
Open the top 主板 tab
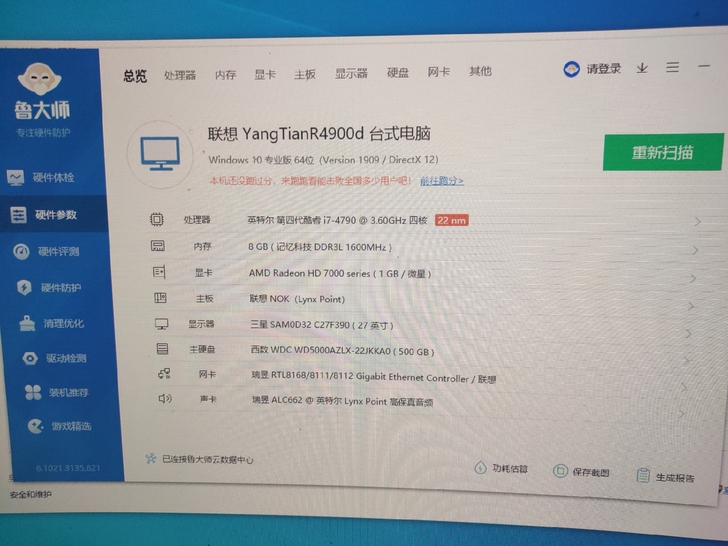coord(305,74)
